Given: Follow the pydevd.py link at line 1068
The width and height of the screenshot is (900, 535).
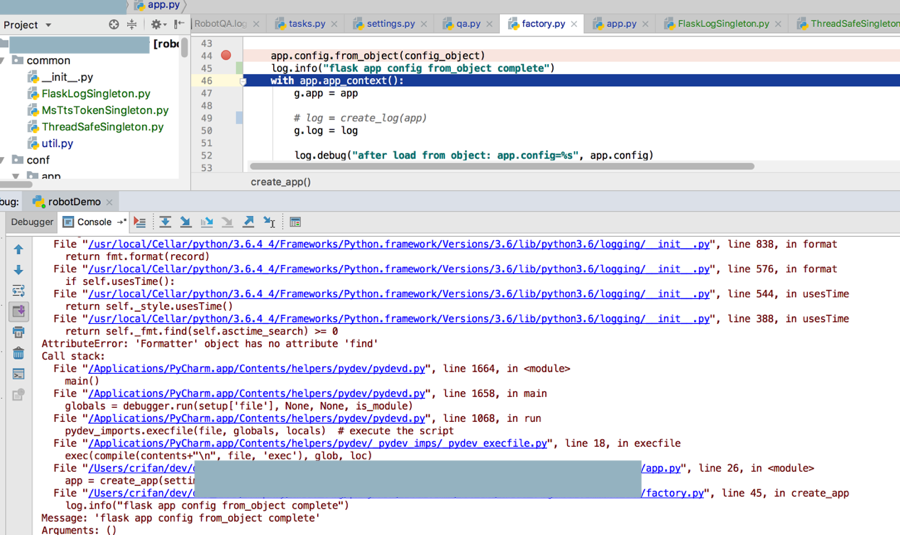Looking at the screenshot, I should 256,418.
